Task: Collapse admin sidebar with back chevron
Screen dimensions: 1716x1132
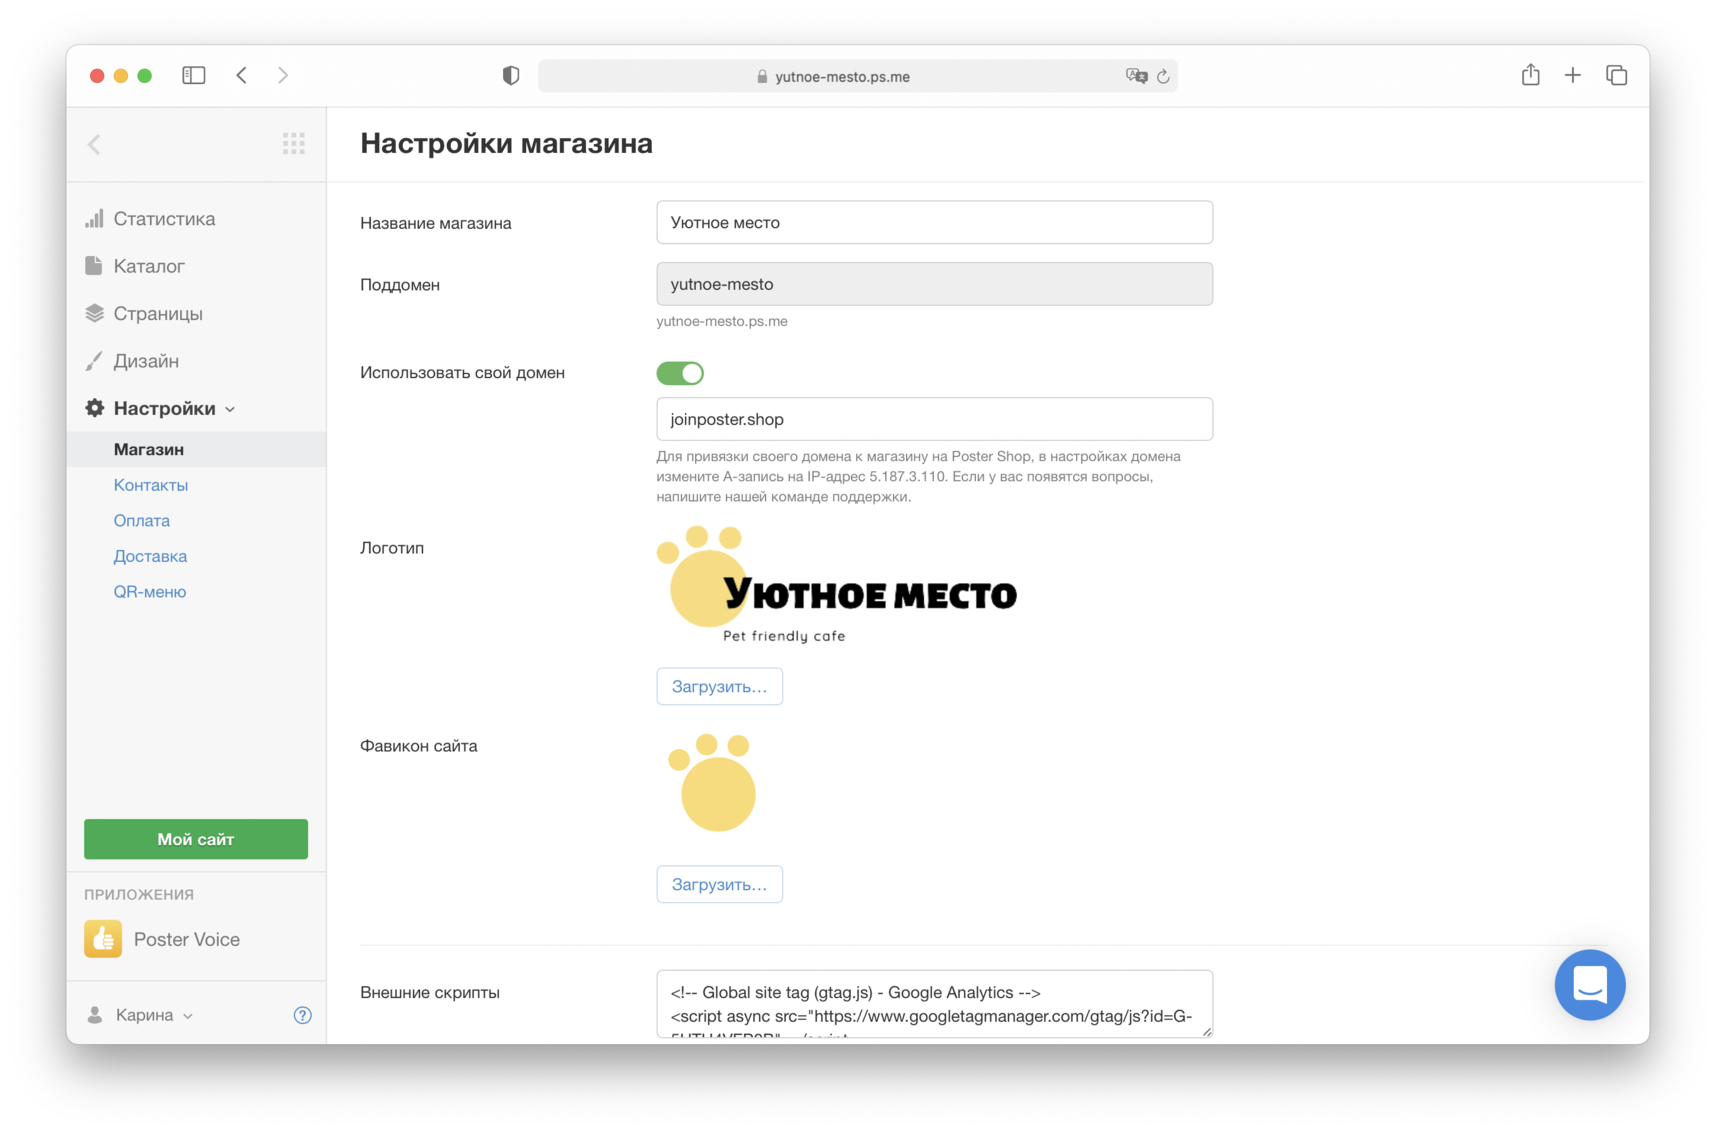Action: 95,144
